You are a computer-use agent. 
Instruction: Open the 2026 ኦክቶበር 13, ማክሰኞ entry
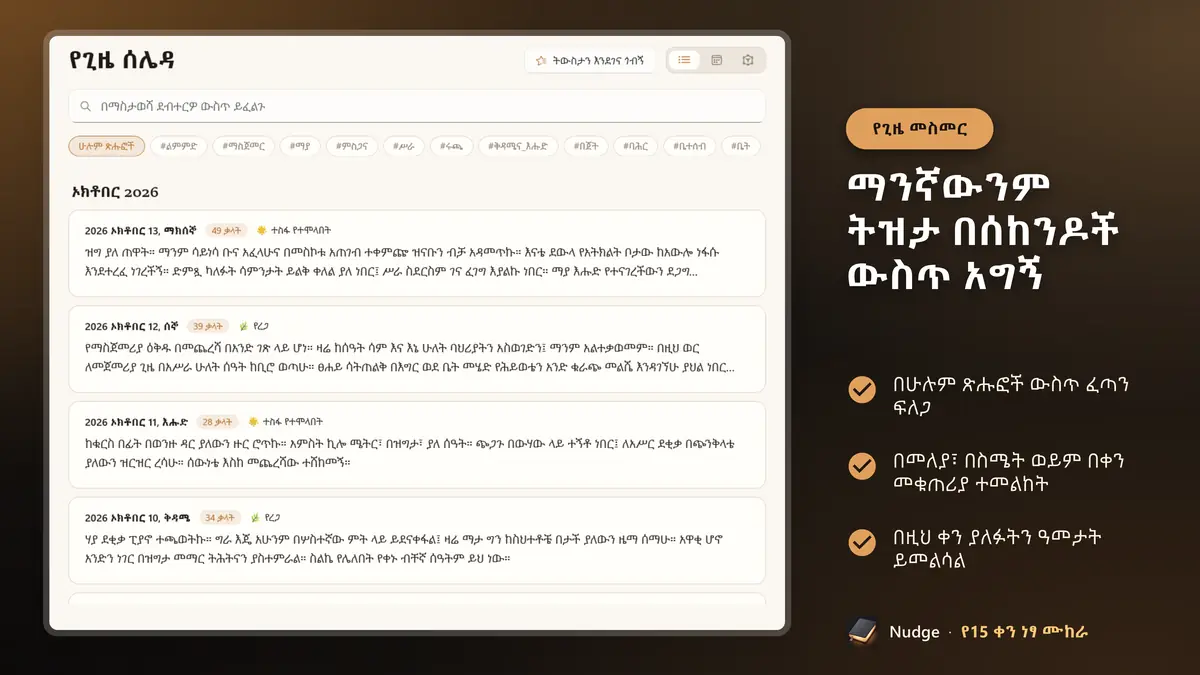pyautogui.click(x=417, y=253)
